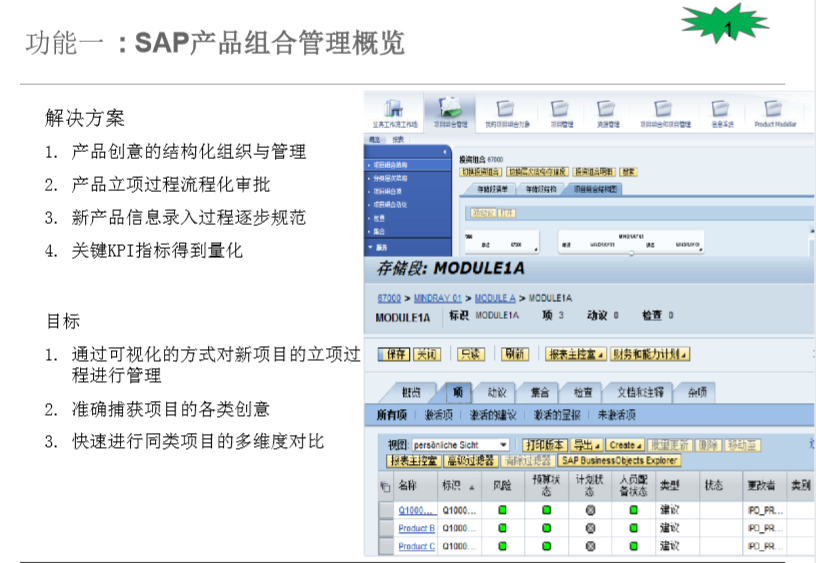
Task: Follow the 67000 breadcrumb link
Action: [389, 298]
